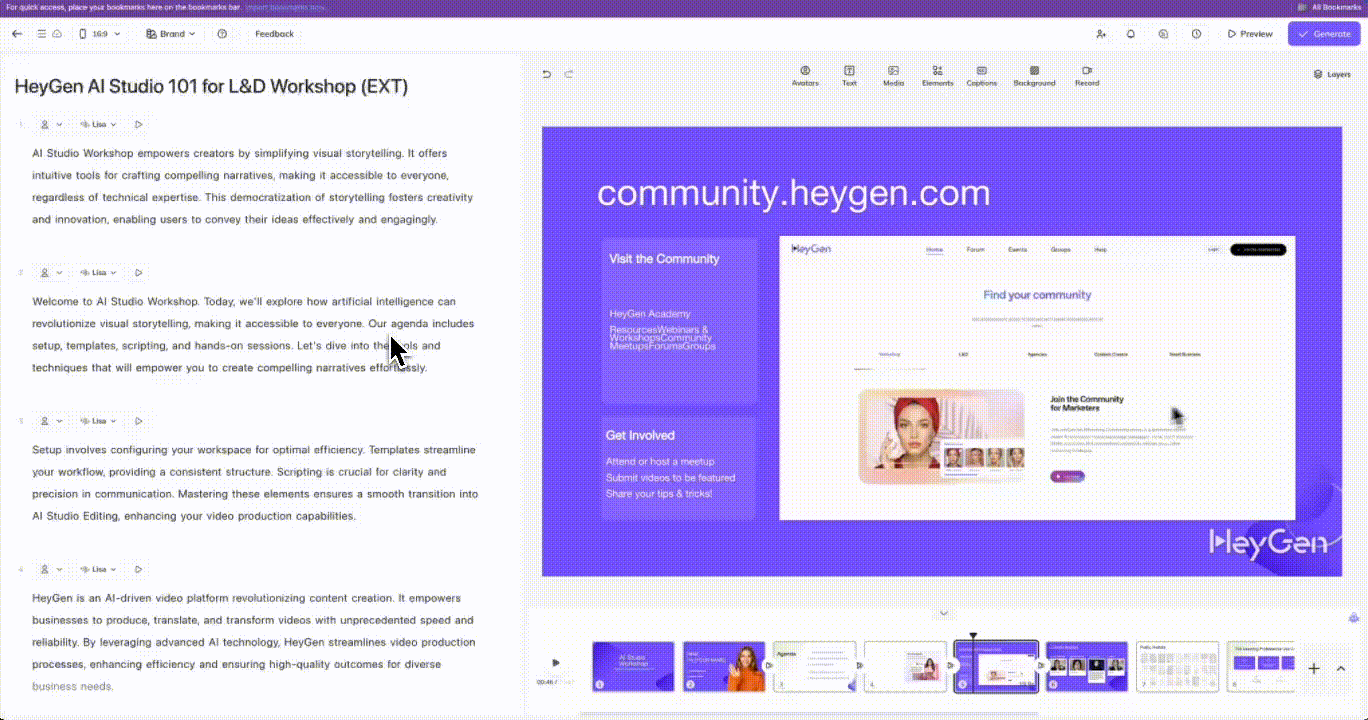Collapse the timeline with the chevron above it
The image size is (1368, 720).
(x=944, y=613)
